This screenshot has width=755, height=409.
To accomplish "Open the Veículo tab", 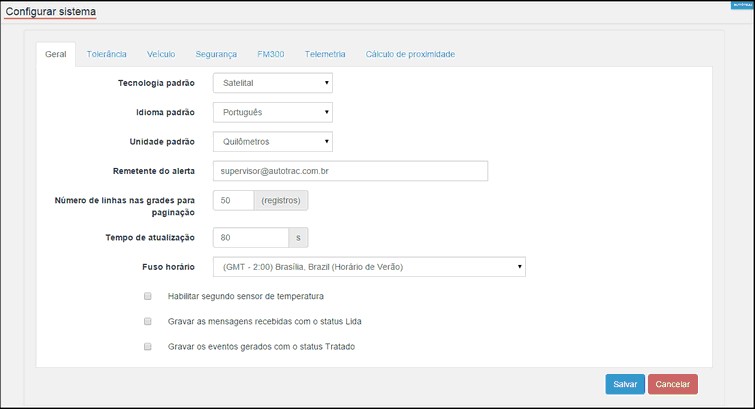I will point(161,54).
